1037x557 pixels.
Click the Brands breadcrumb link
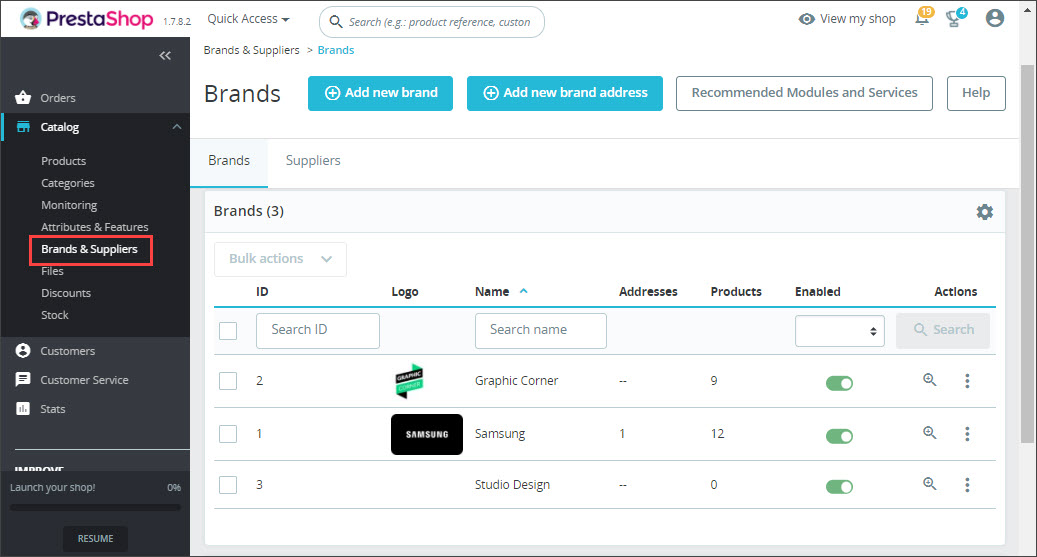[x=336, y=50]
